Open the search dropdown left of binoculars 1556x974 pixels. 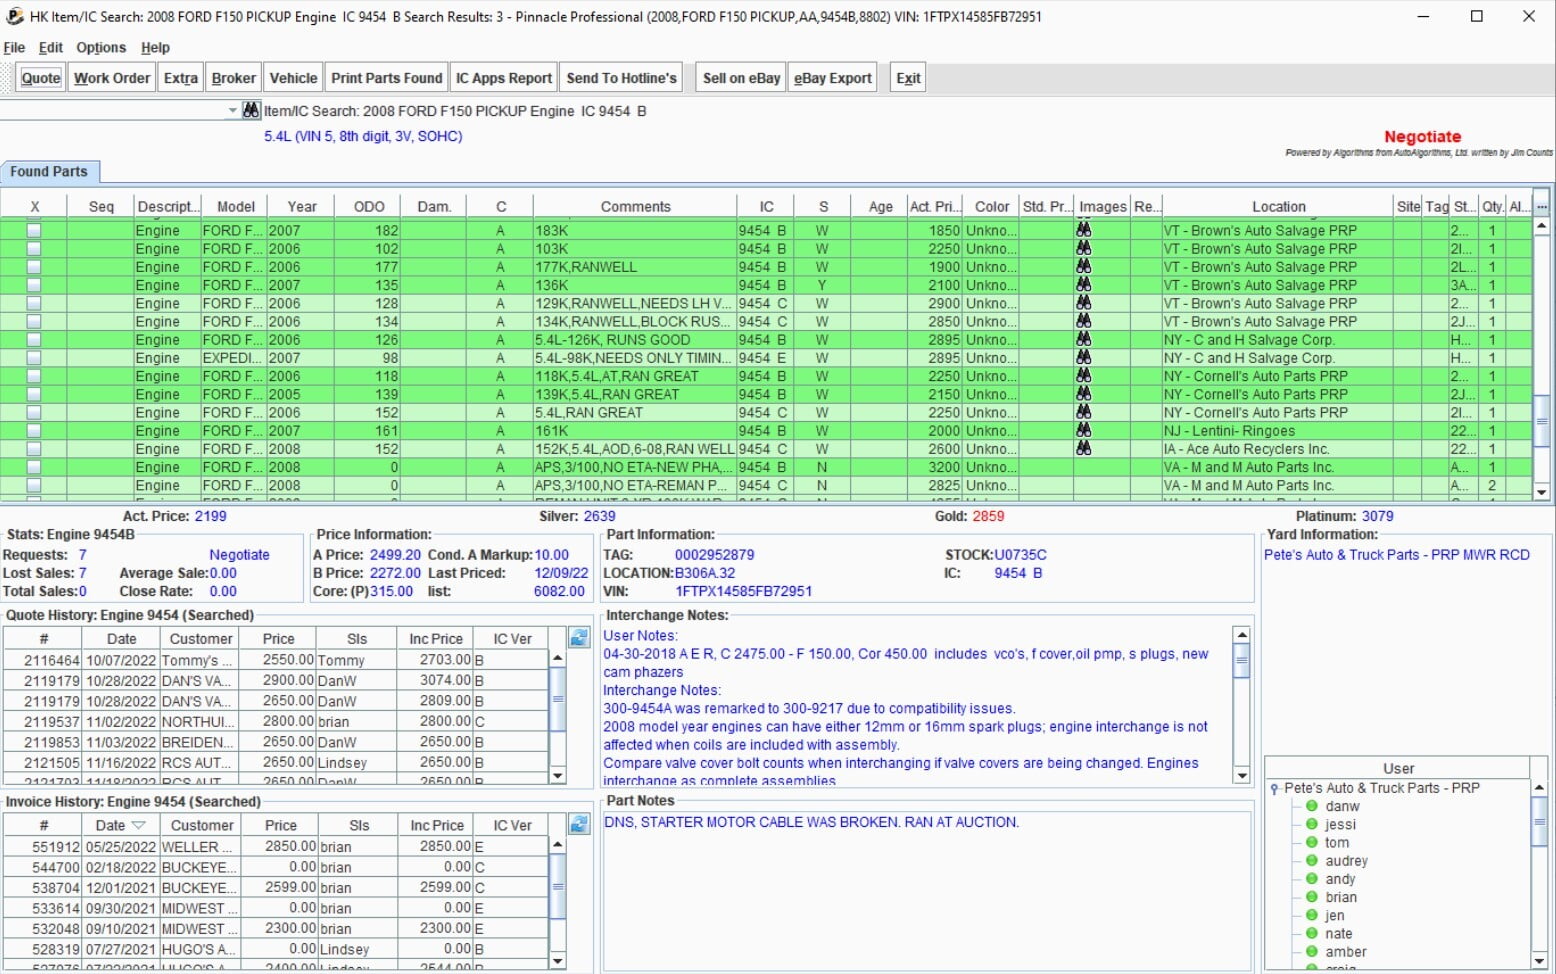pos(232,110)
